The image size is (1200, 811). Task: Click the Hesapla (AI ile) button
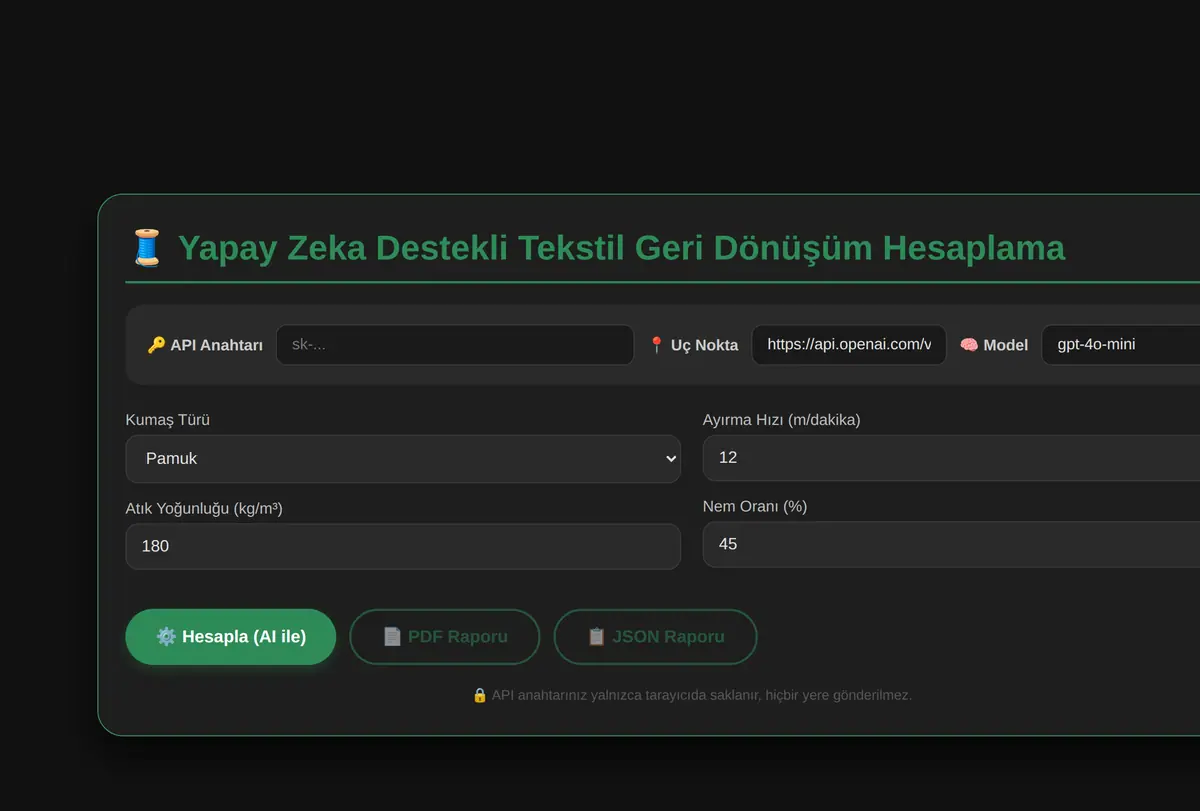231,637
